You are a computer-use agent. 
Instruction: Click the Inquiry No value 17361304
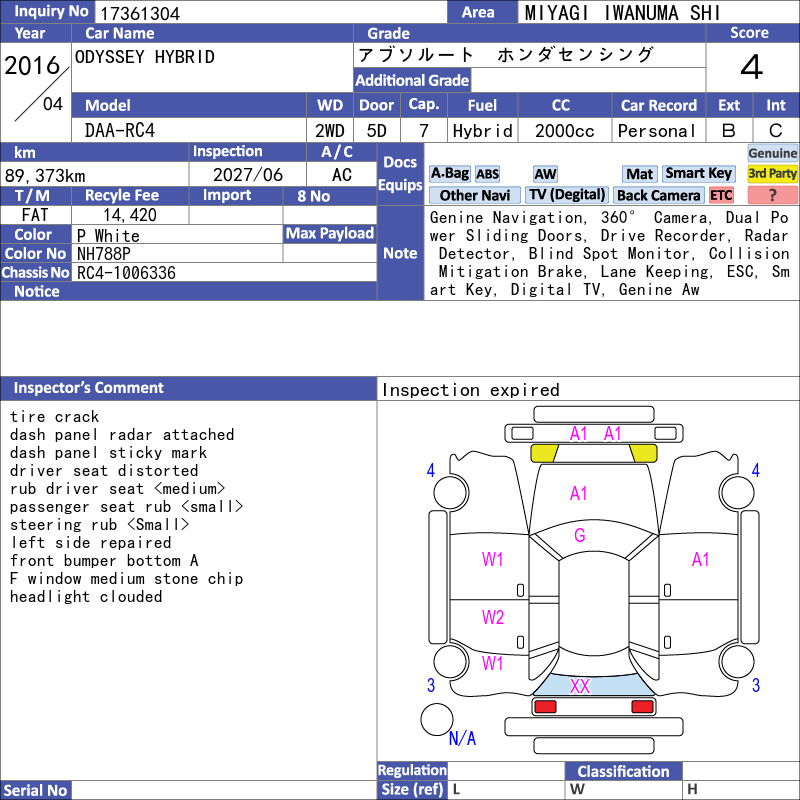pos(140,13)
